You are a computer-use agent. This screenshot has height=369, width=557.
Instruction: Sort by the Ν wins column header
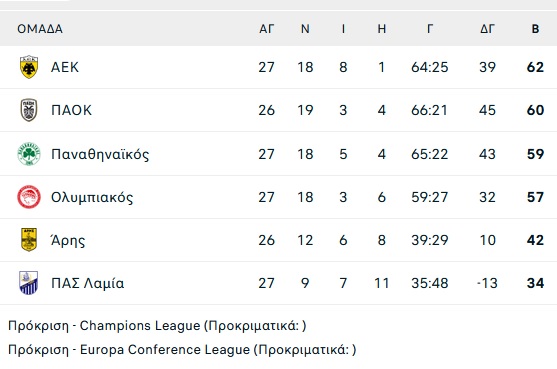pyautogui.click(x=305, y=29)
